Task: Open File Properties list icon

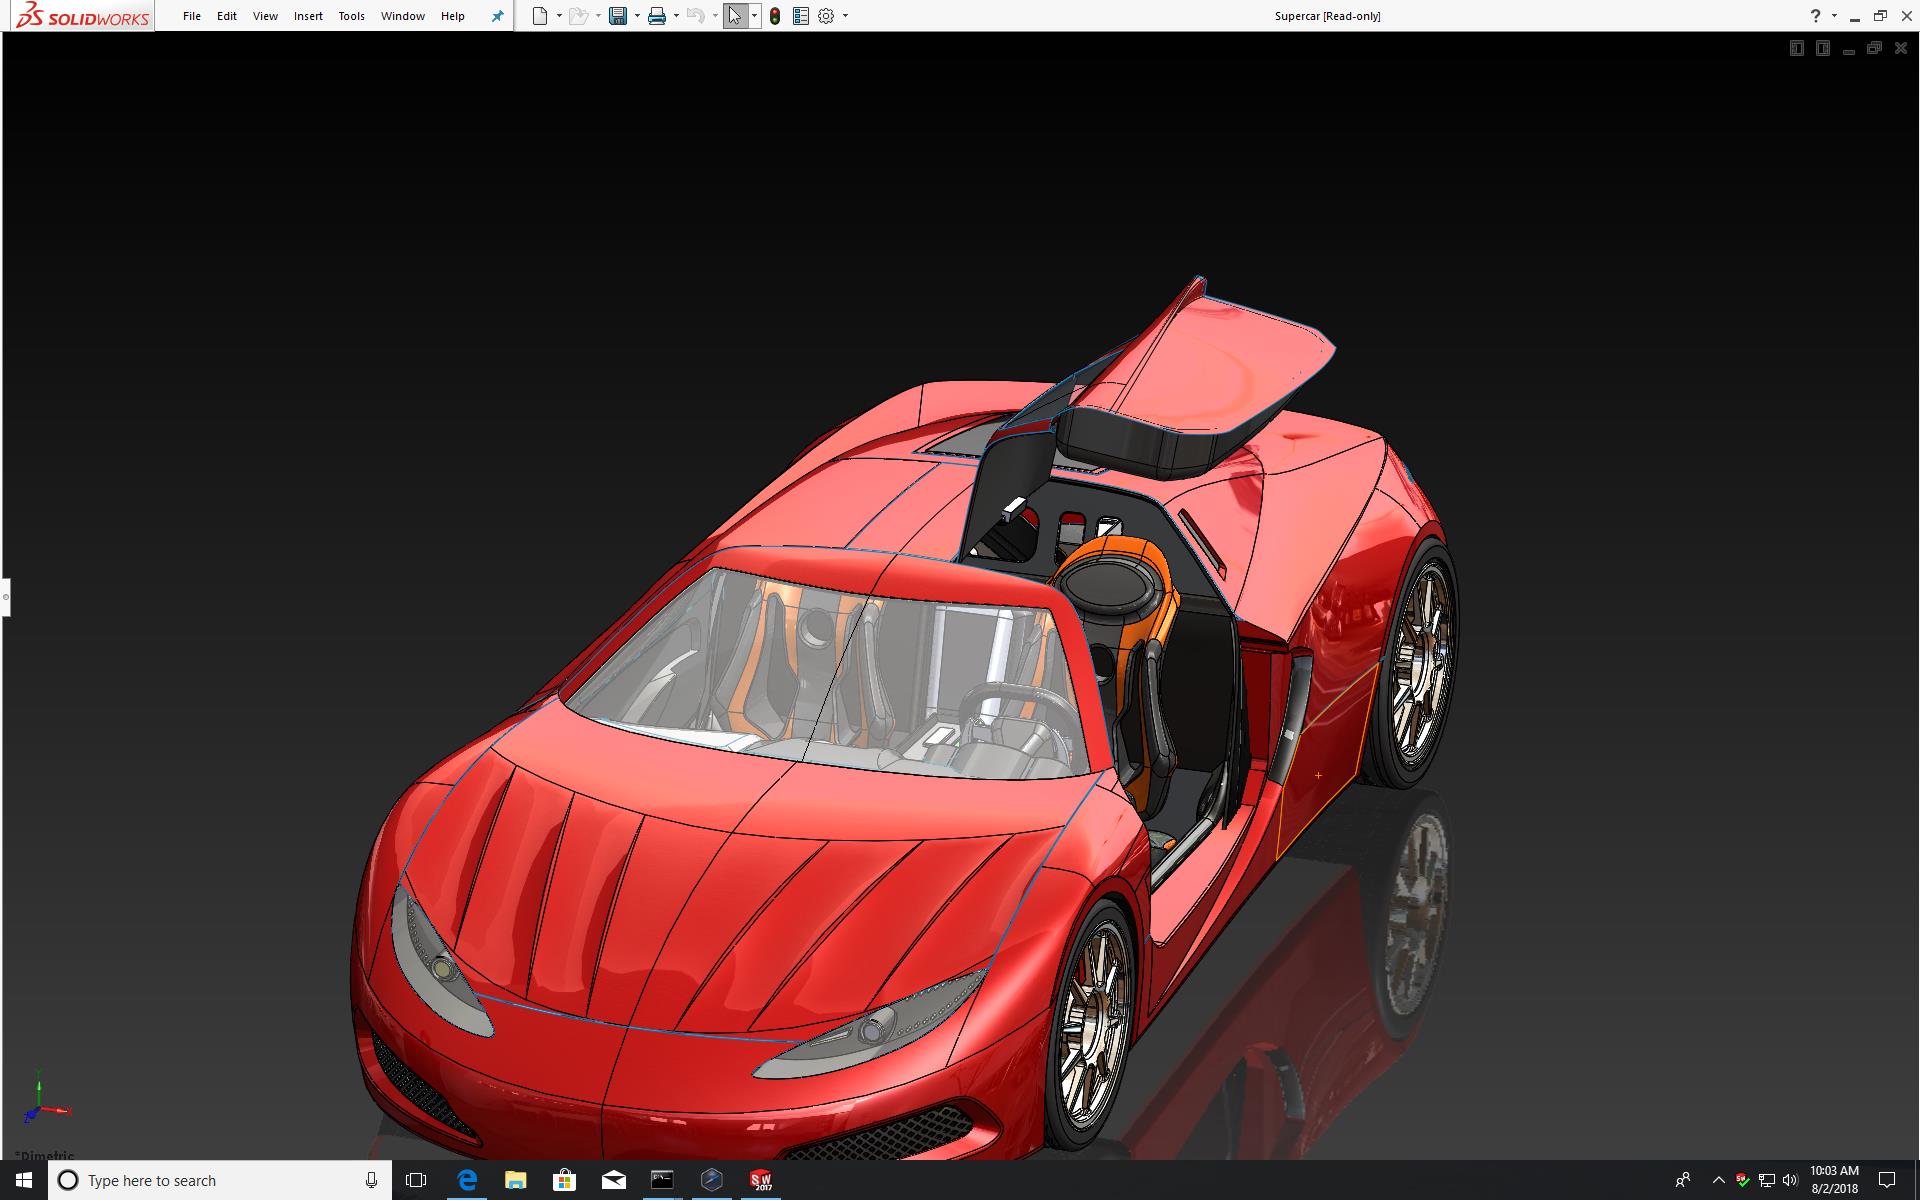Action: 800,16
